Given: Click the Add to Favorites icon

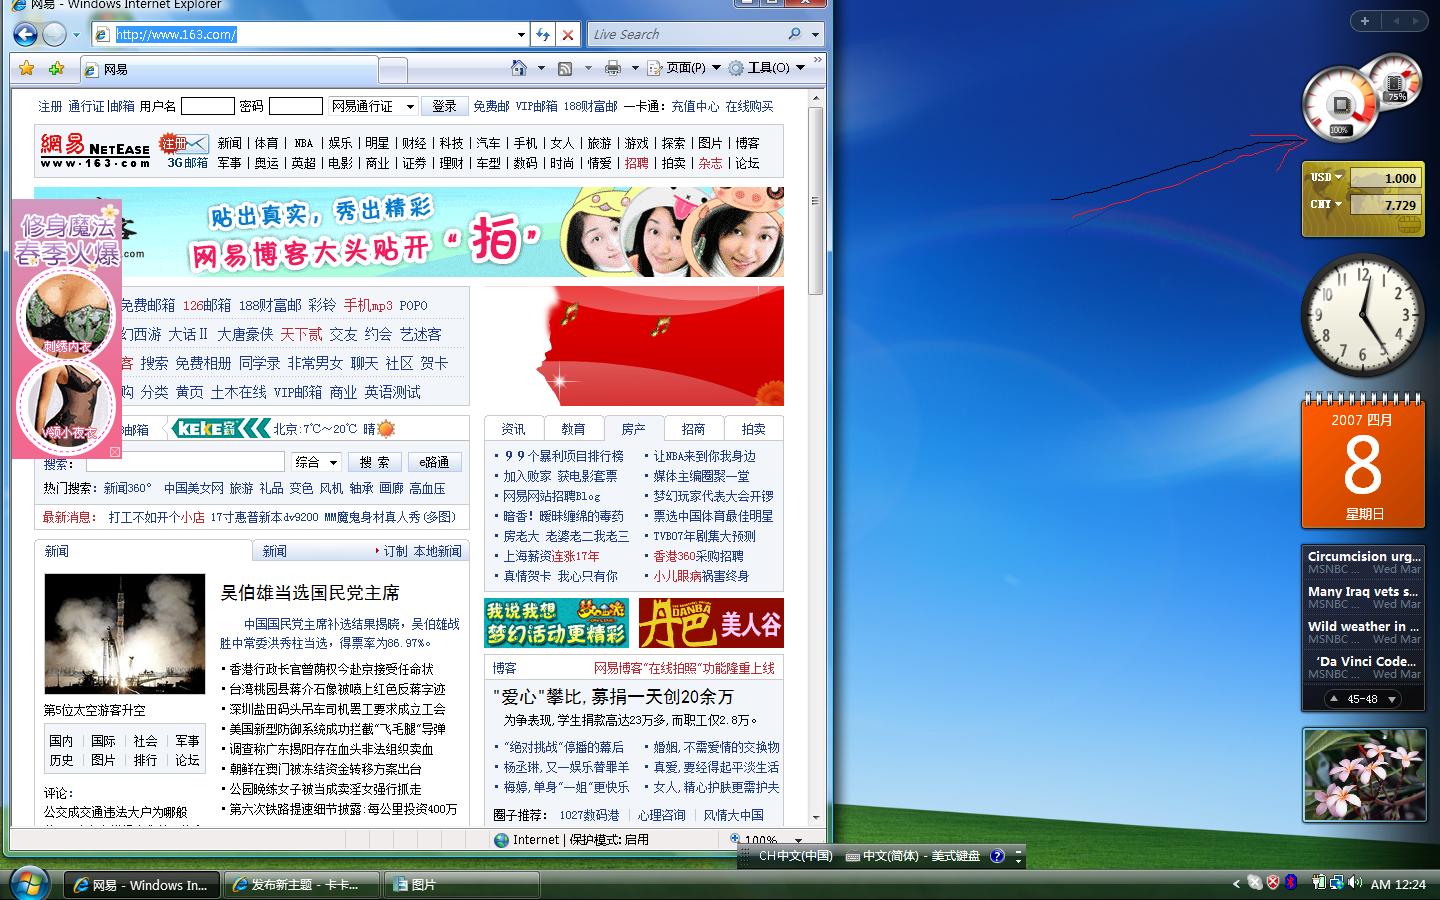Looking at the screenshot, I should [x=56, y=68].
